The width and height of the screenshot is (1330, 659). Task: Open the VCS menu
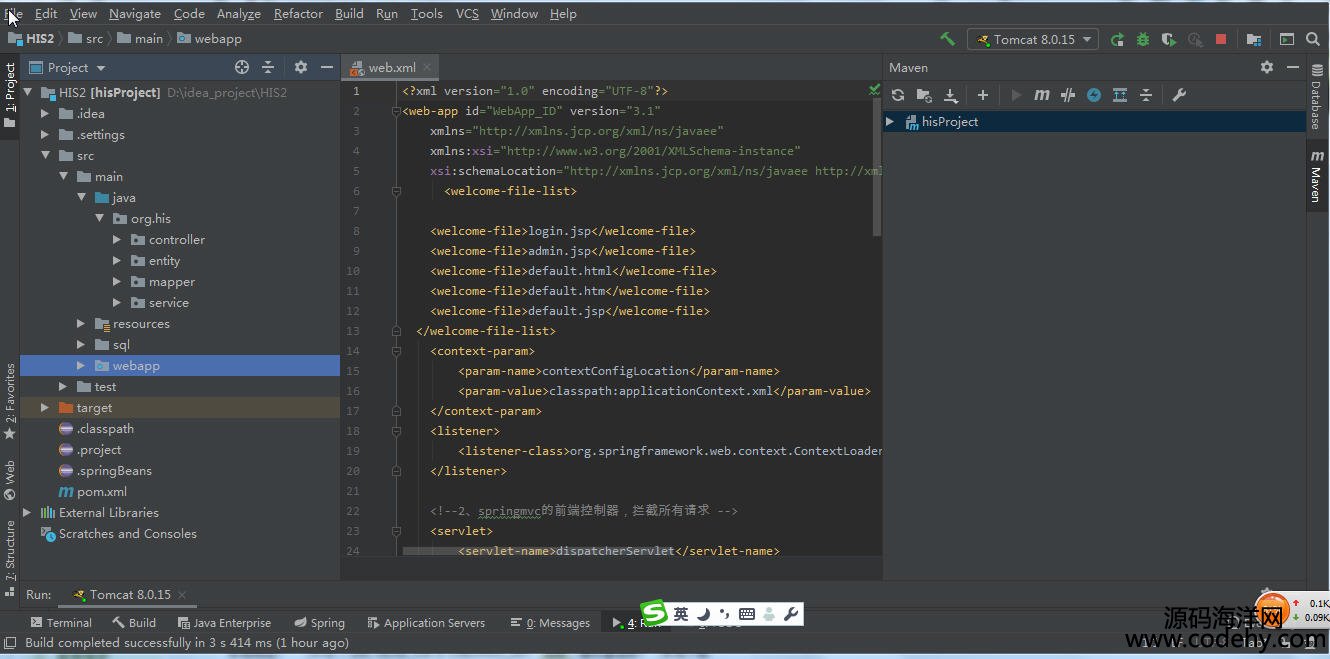pyautogui.click(x=467, y=13)
